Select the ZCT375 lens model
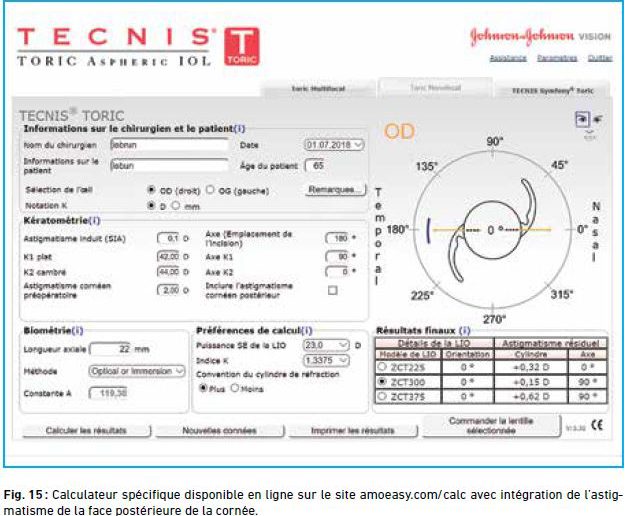The image size is (630, 516). pos(382,396)
